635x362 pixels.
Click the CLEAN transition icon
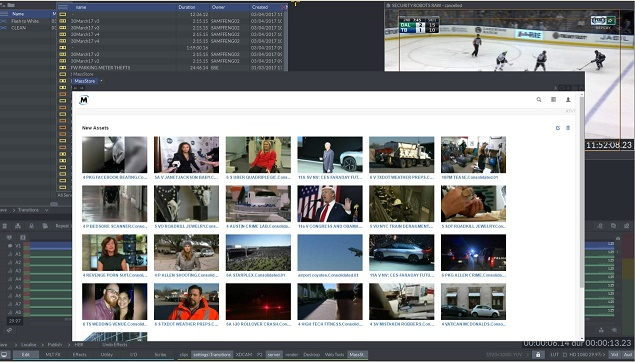(x=4, y=28)
